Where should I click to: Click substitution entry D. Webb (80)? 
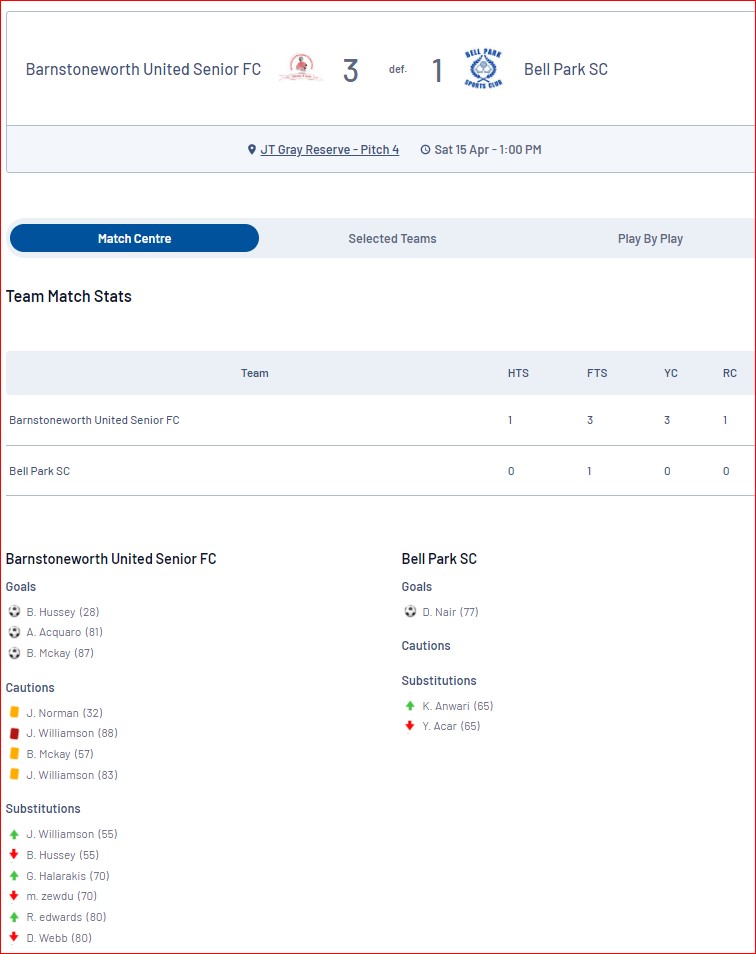coord(59,938)
